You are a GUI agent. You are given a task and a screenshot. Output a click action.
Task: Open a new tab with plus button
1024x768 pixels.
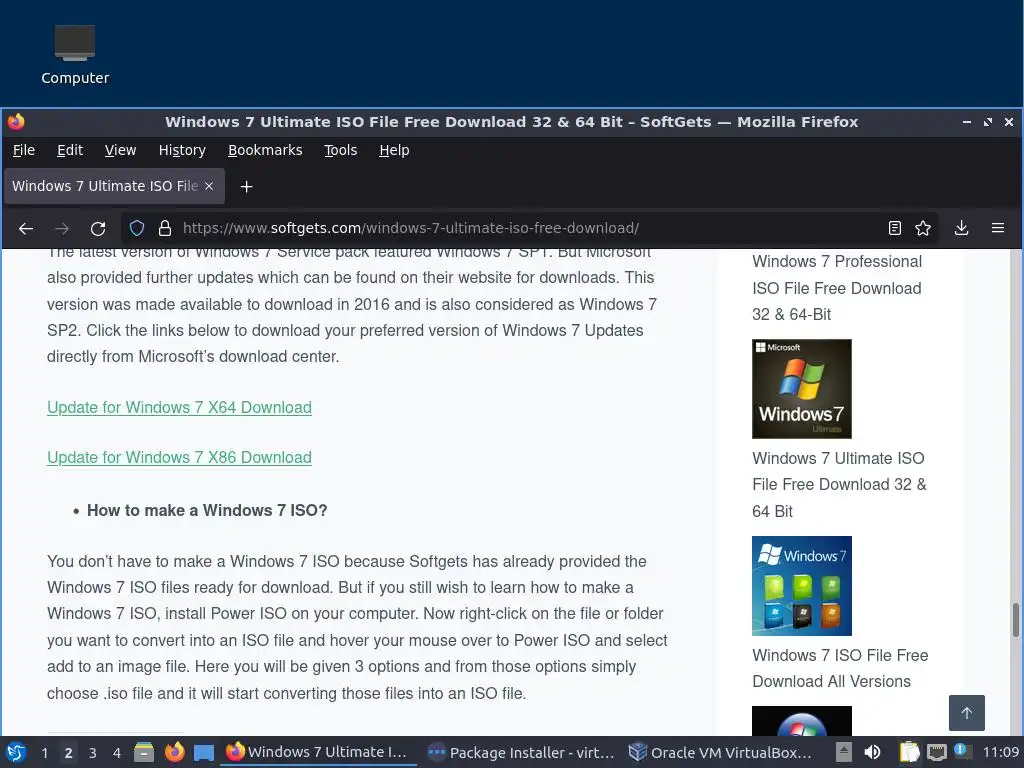pyautogui.click(x=246, y=187)
